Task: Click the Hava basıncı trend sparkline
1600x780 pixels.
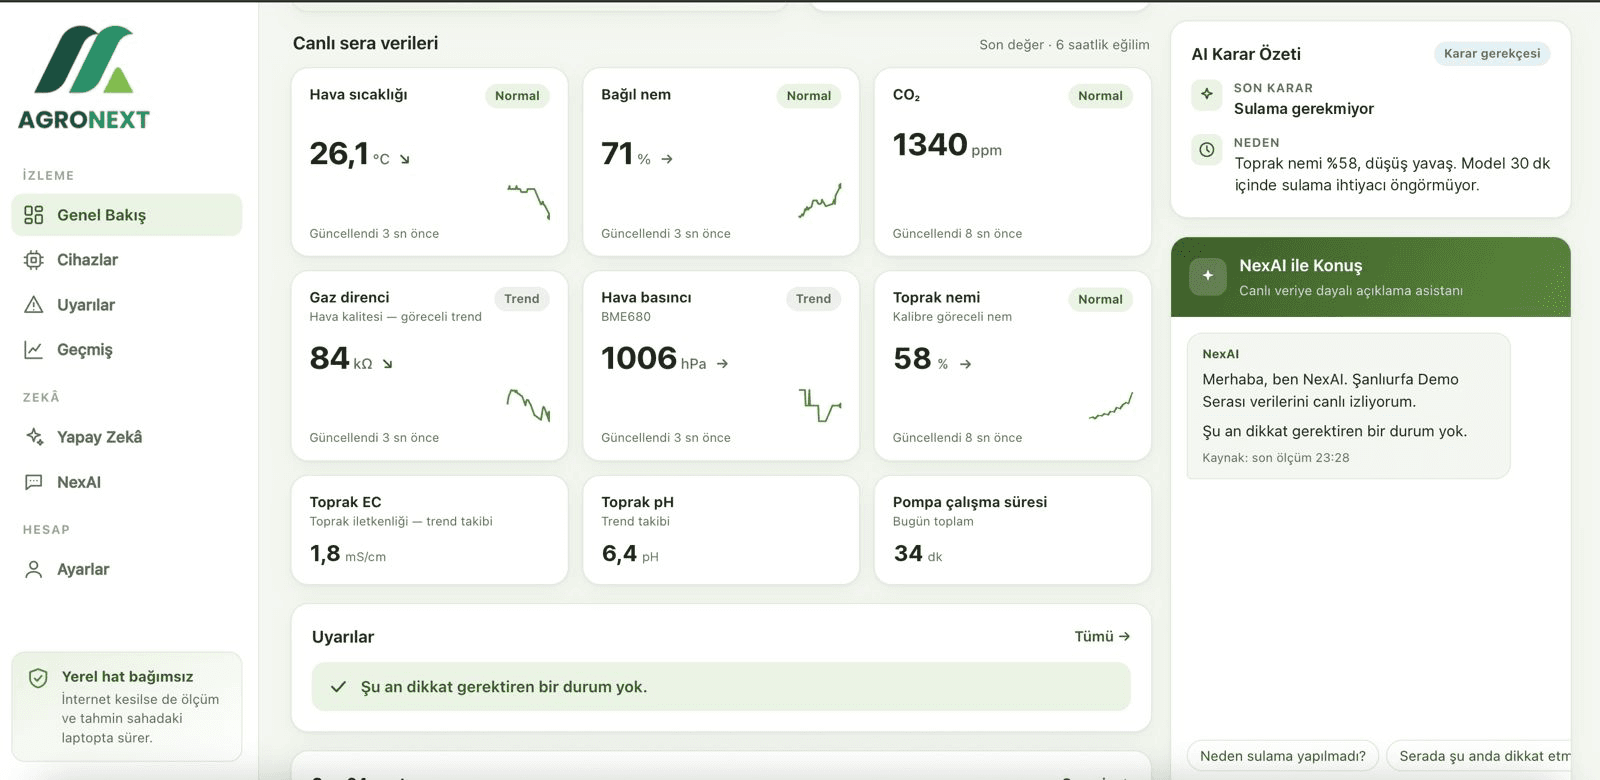Action: pos(820,404)
